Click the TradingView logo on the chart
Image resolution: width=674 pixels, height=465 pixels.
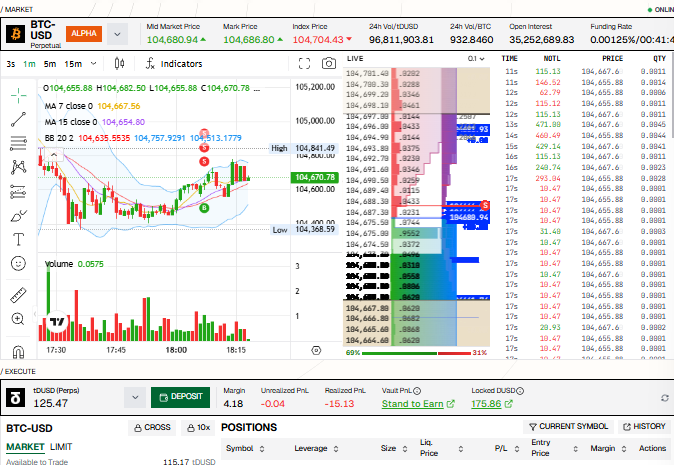tap(56, 321)
